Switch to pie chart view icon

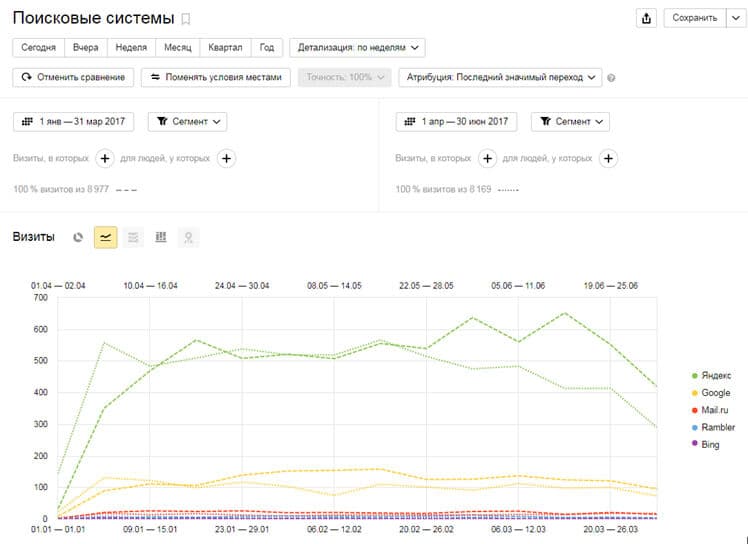[78, 237]
